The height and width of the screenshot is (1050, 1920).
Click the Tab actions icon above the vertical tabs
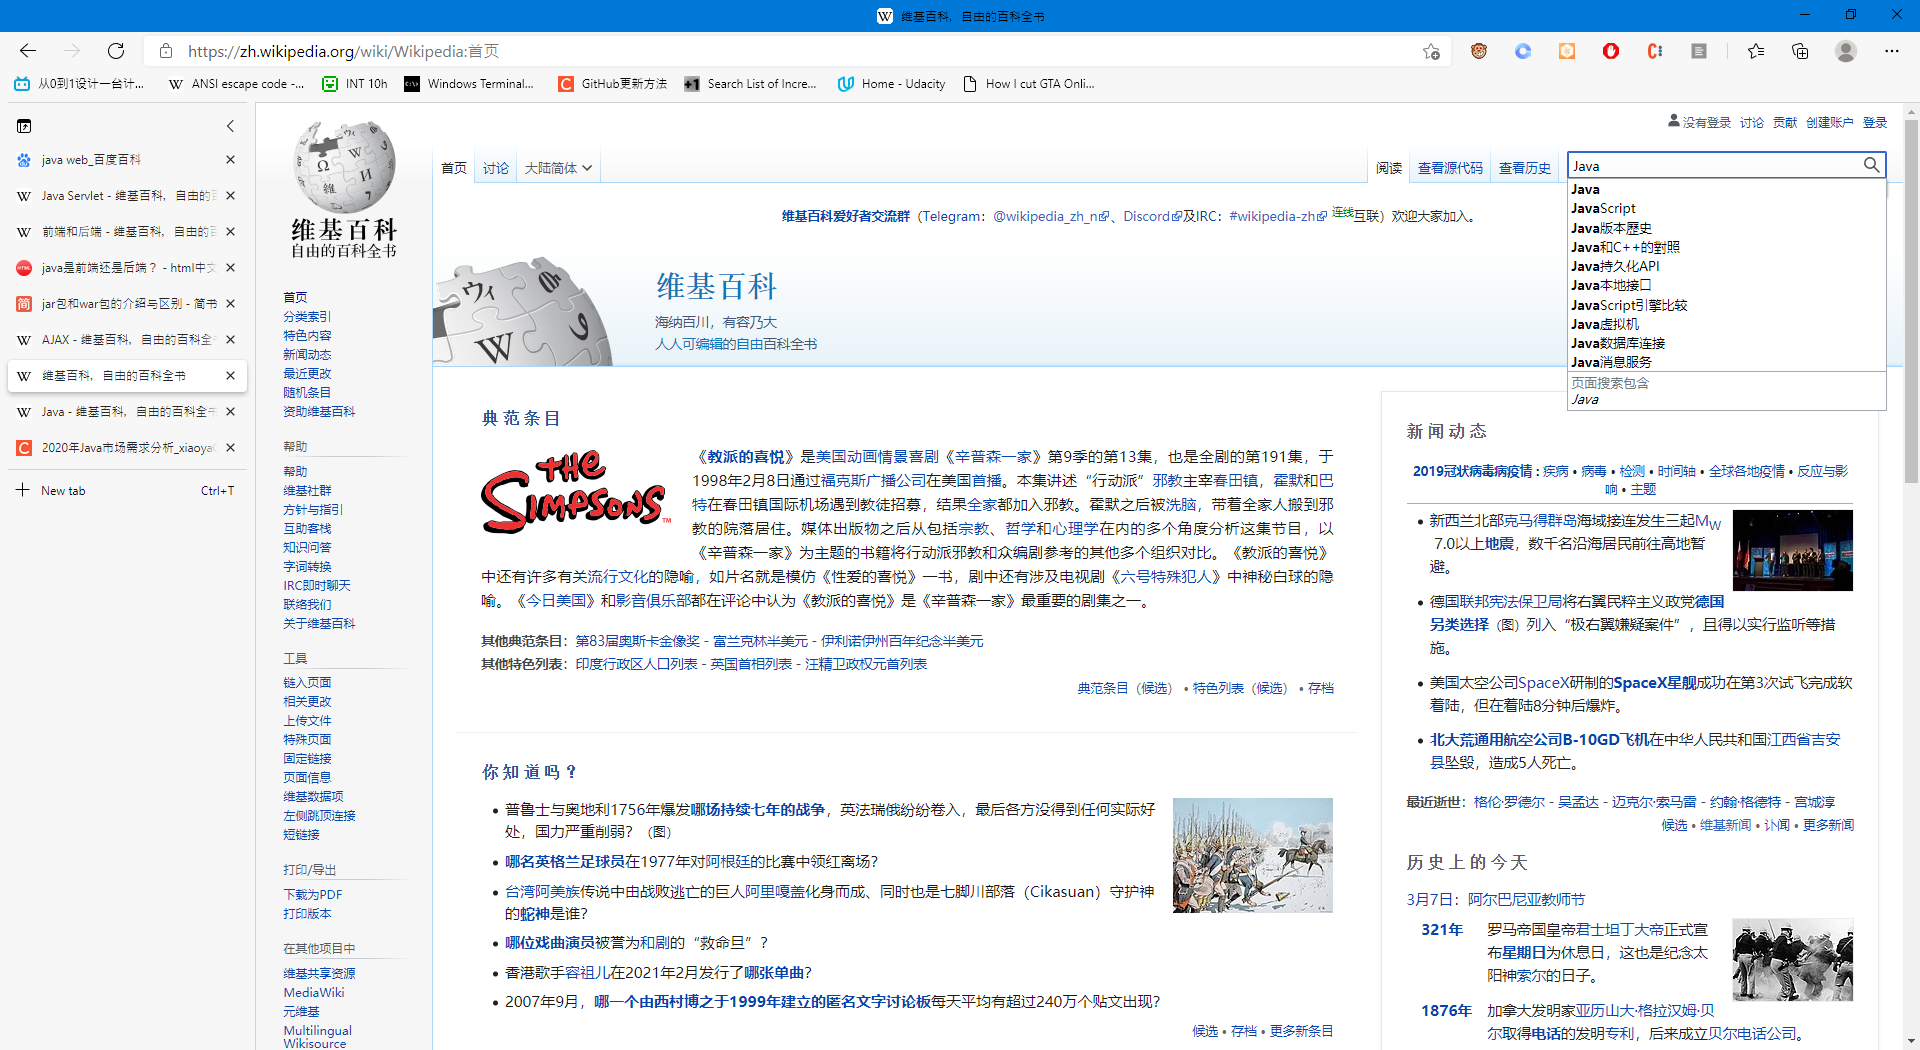pyautogui.click(x=23, y=126)
